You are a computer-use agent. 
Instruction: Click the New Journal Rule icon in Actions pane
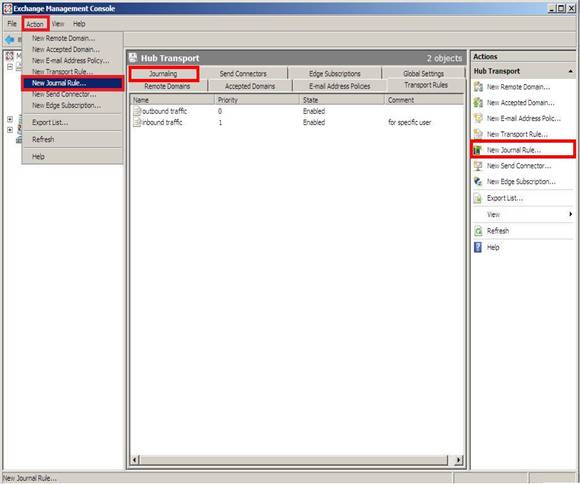[x=478, y=150]
